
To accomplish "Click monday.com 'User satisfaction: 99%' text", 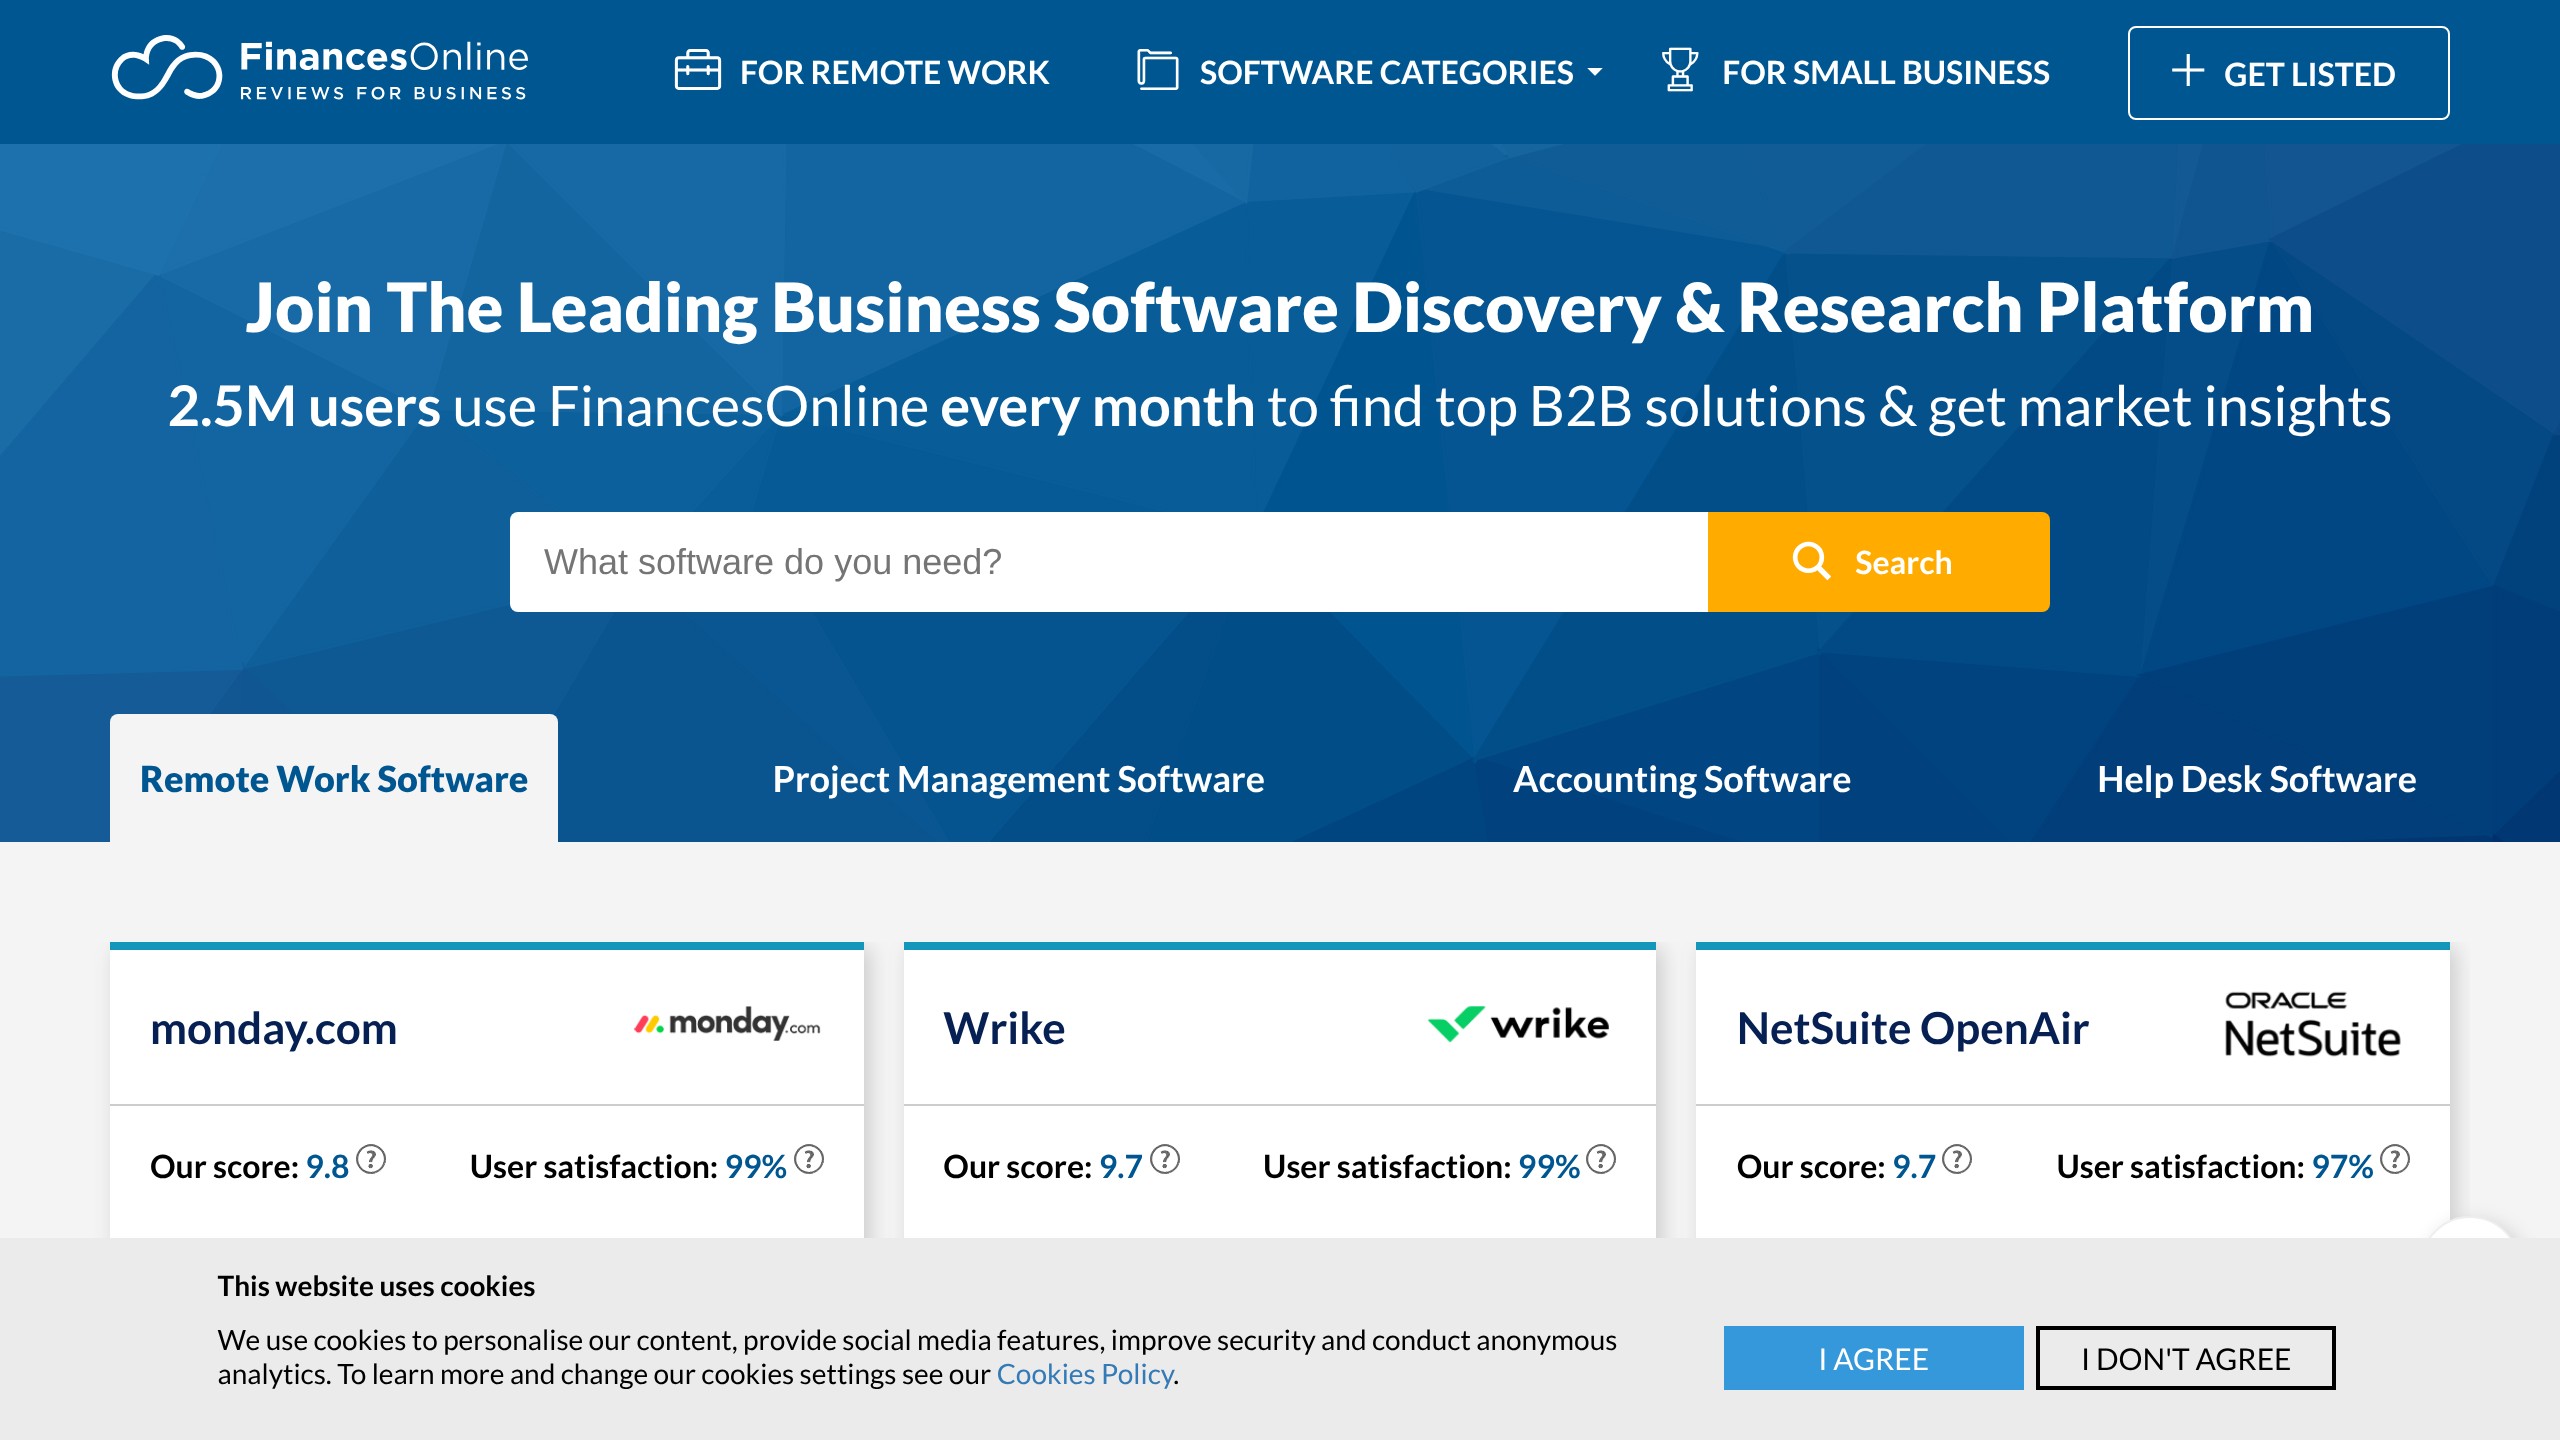I will 628,1166.
